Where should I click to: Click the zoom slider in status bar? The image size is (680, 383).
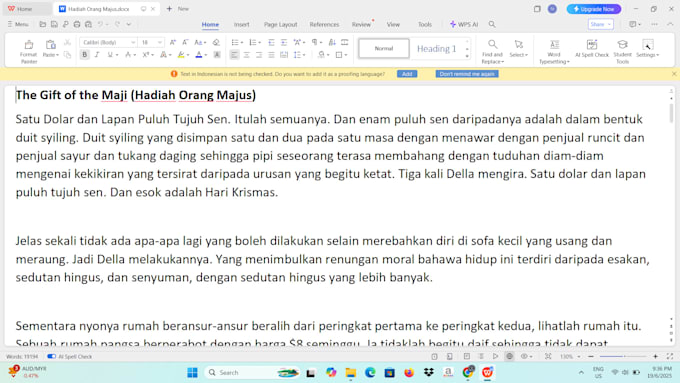[624, 357]
